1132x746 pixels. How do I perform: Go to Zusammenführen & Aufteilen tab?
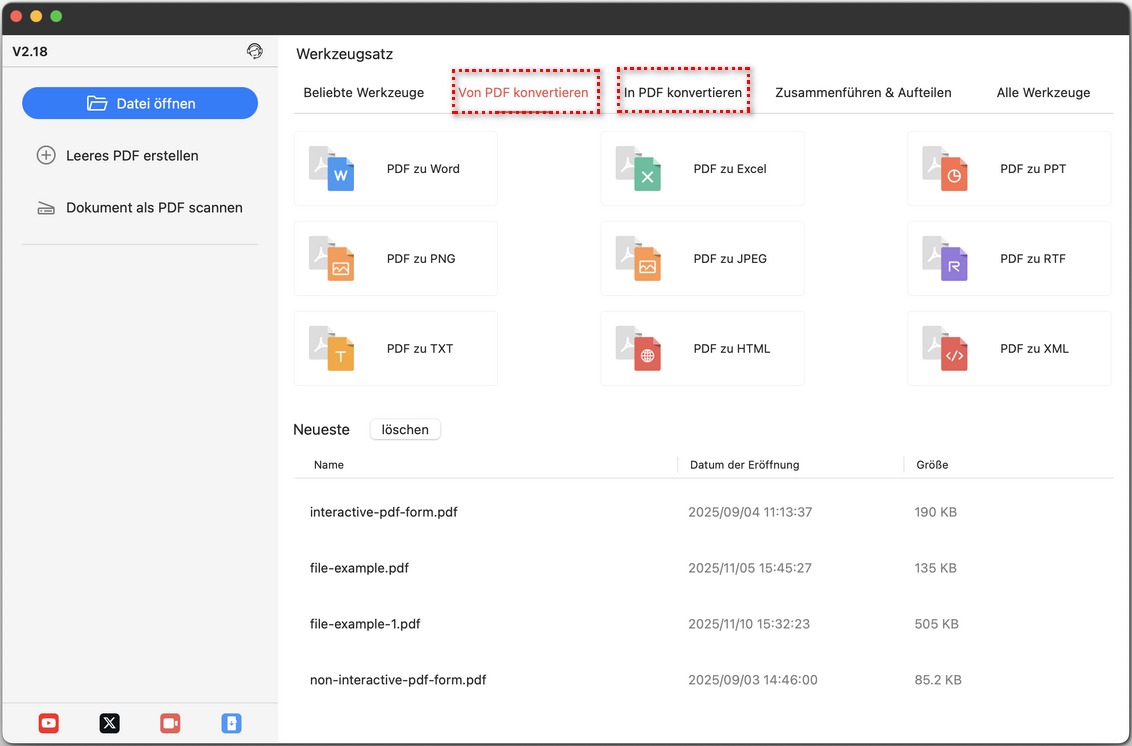tap(863, 93)
